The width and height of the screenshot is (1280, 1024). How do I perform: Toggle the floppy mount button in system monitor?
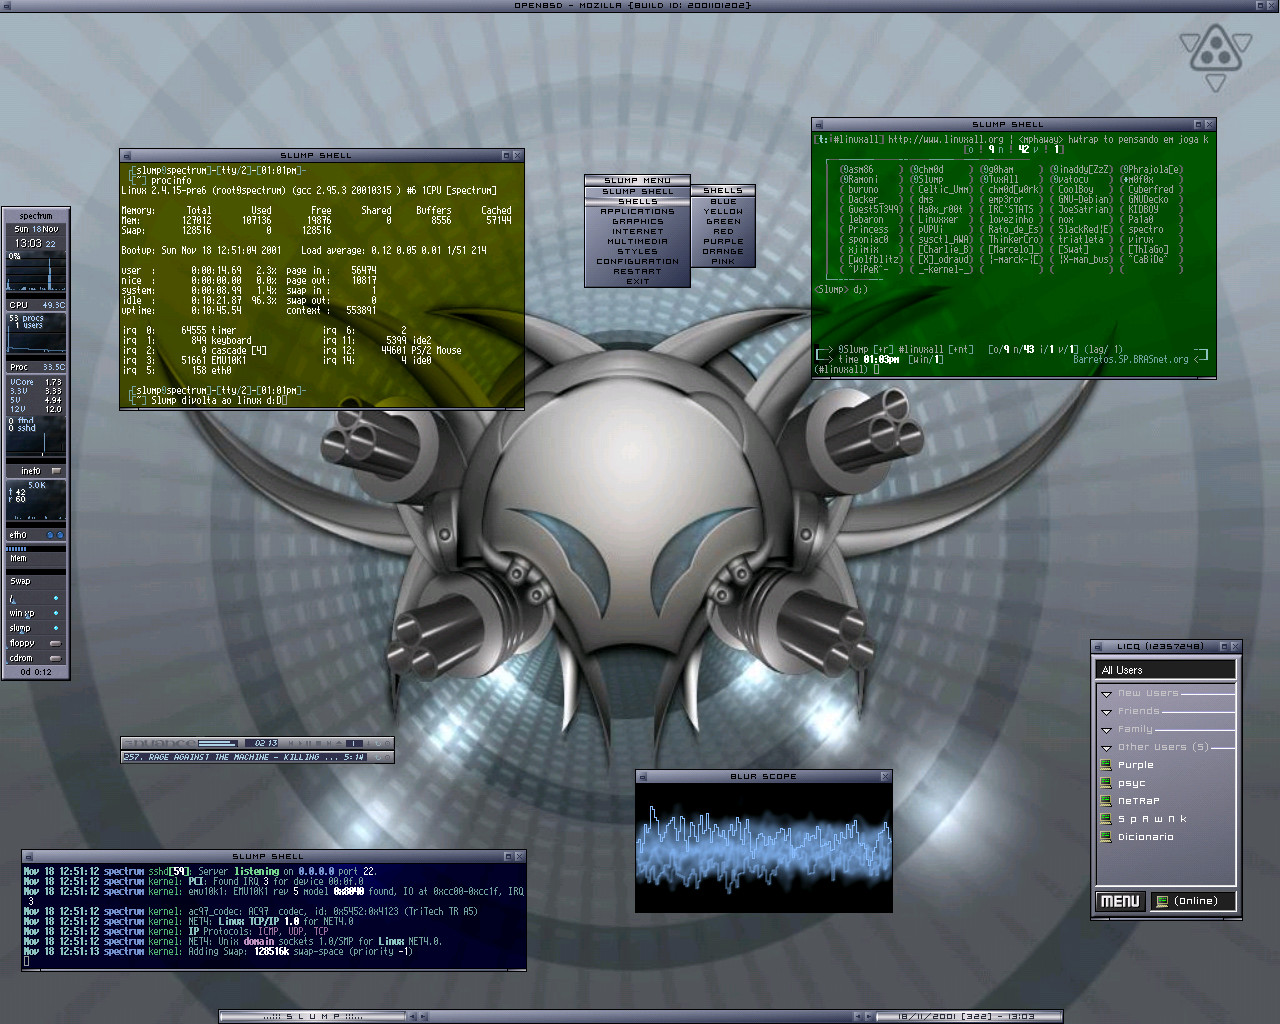coord(55,643)
